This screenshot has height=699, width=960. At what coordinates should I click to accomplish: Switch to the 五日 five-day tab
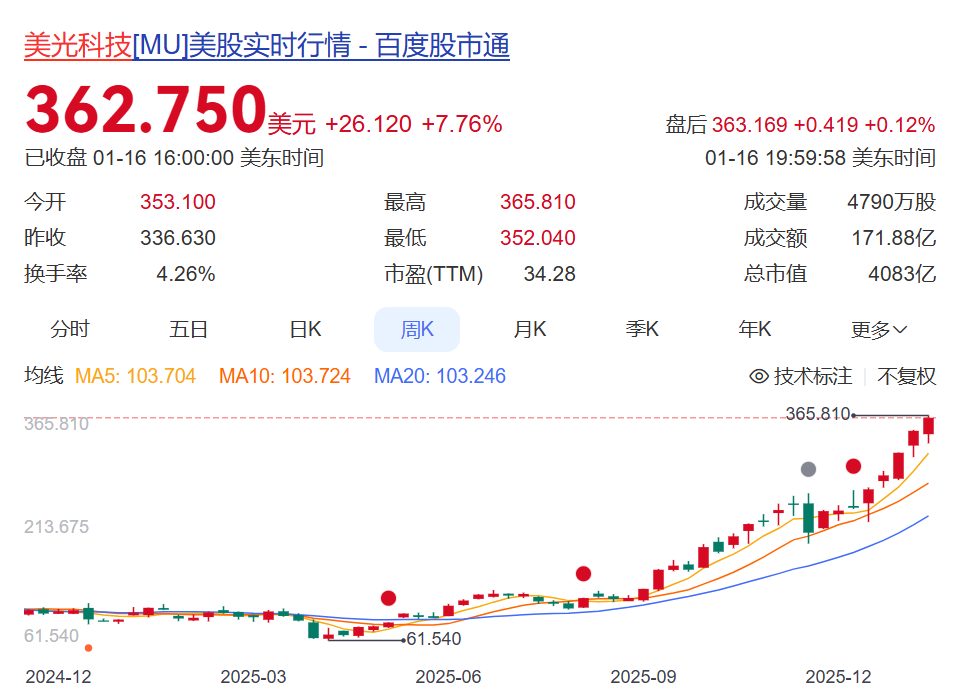tap(189, 328)
